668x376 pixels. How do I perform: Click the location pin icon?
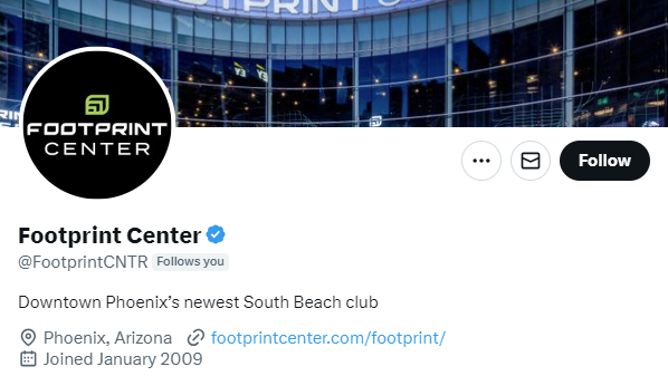(28, 338)
